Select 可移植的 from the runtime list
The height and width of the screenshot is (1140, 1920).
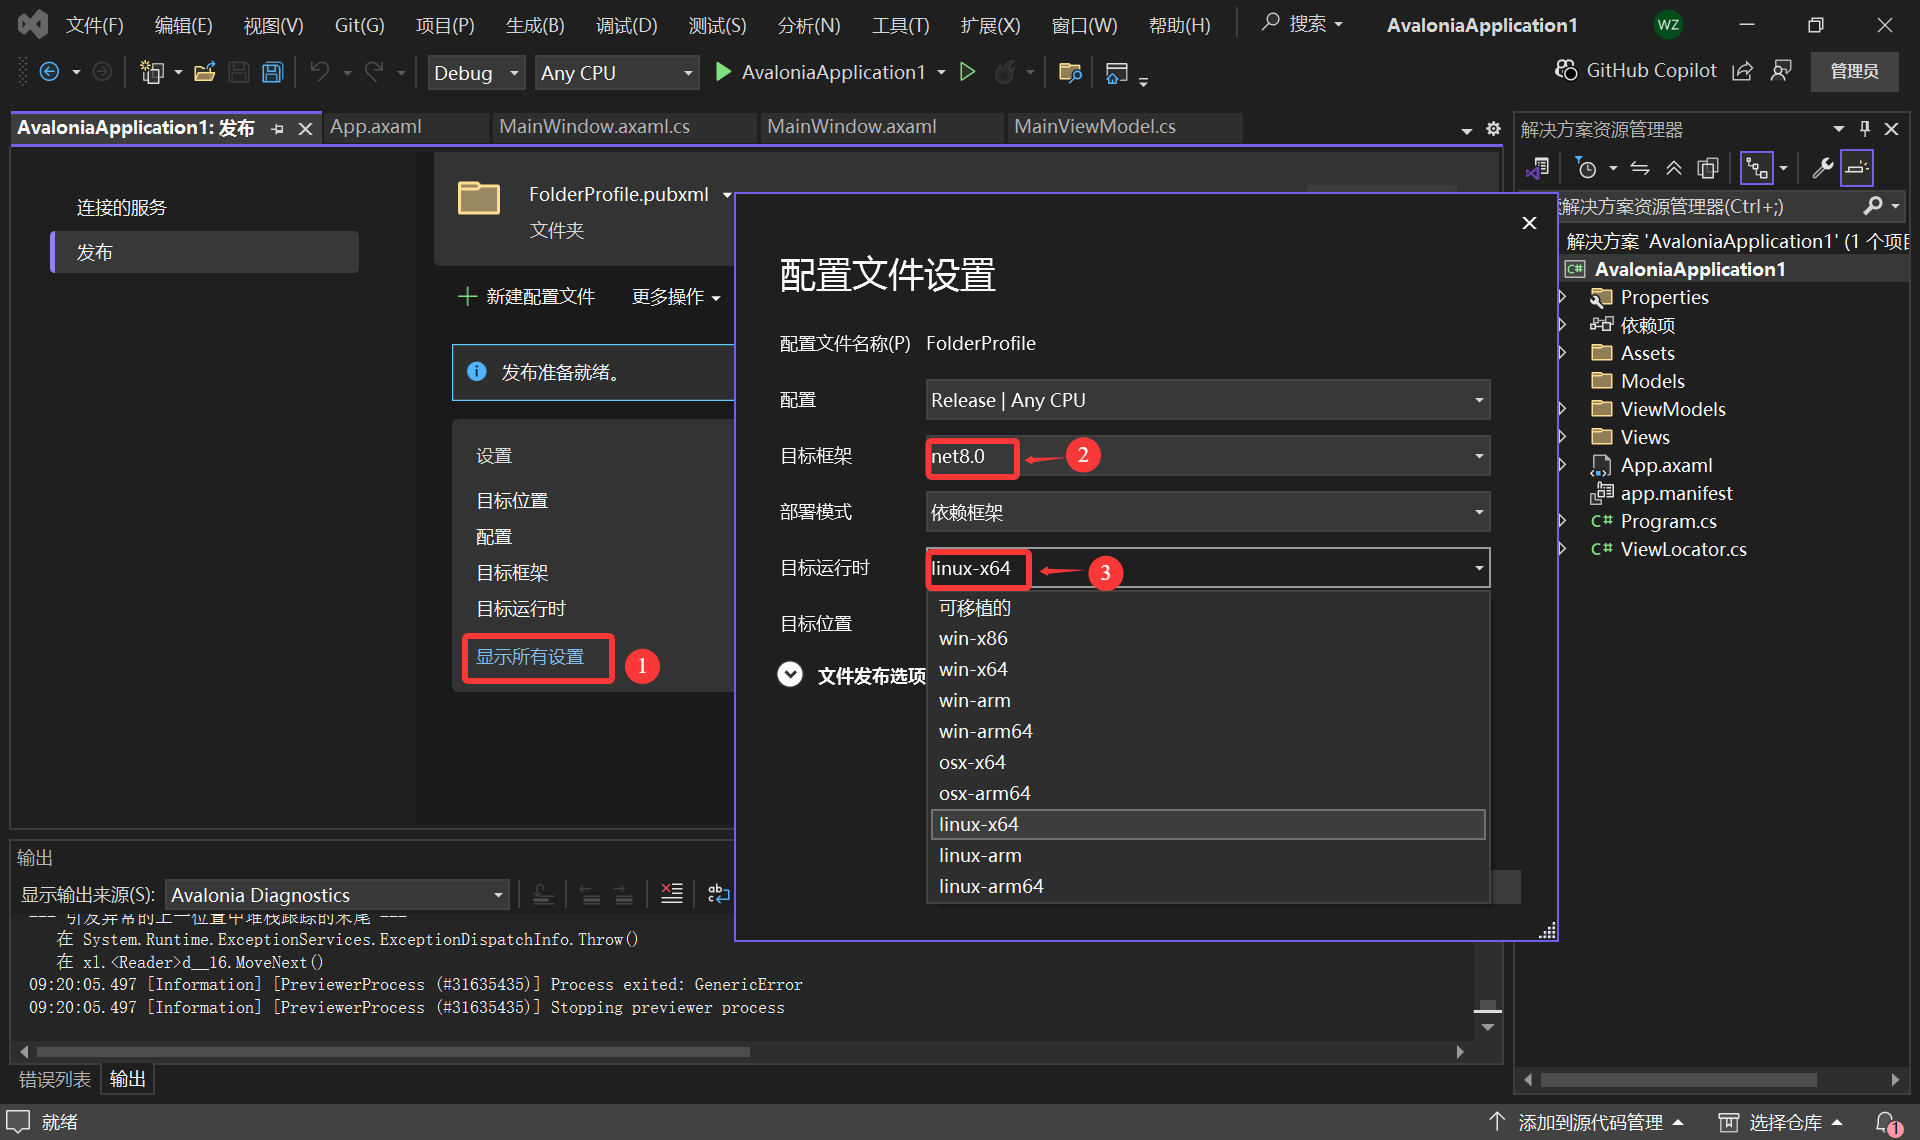pyautogui.click(x=1208, y=608)
